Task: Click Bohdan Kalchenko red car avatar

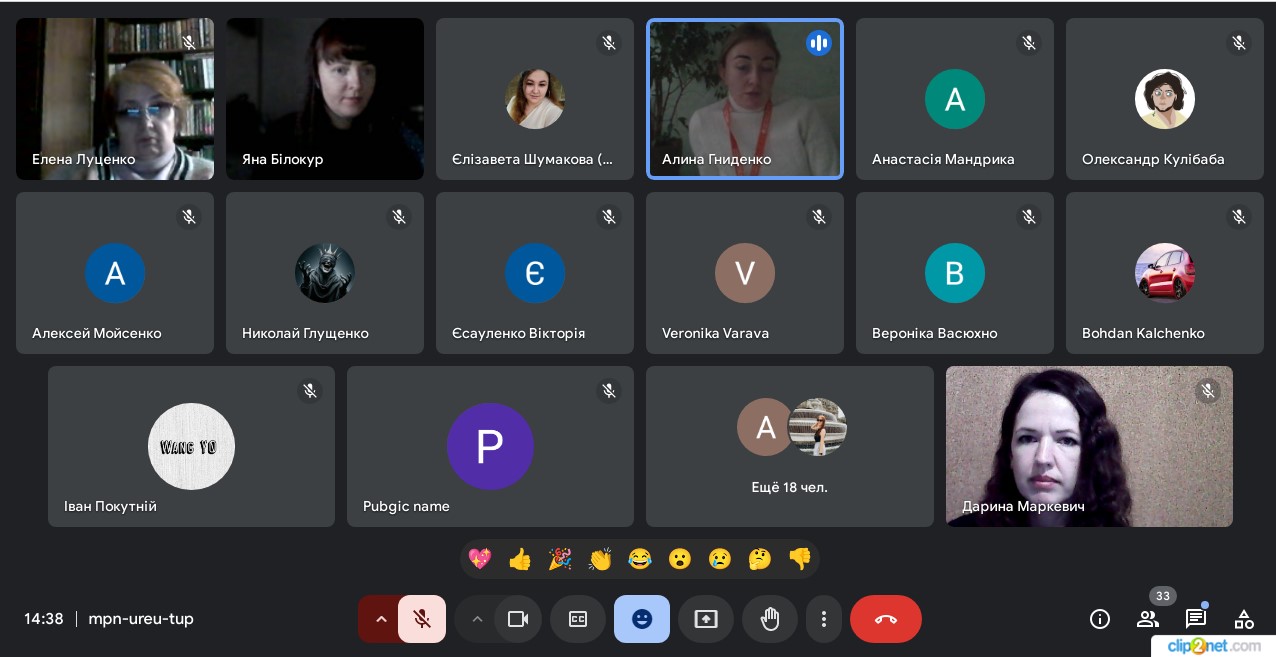Action: [1165, 273]
